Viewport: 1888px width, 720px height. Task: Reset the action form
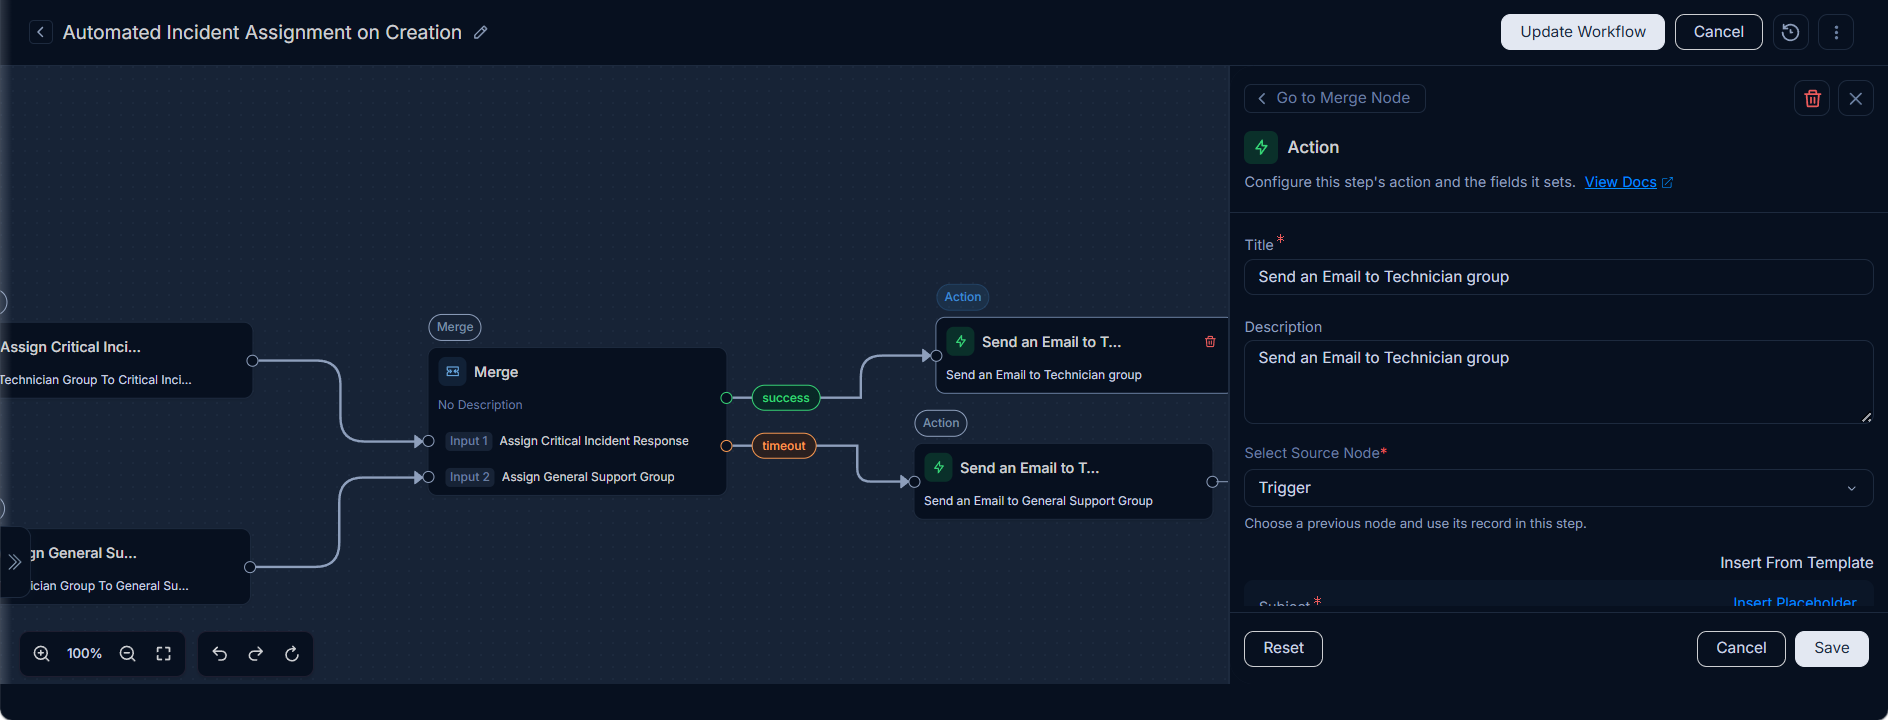1283,648
